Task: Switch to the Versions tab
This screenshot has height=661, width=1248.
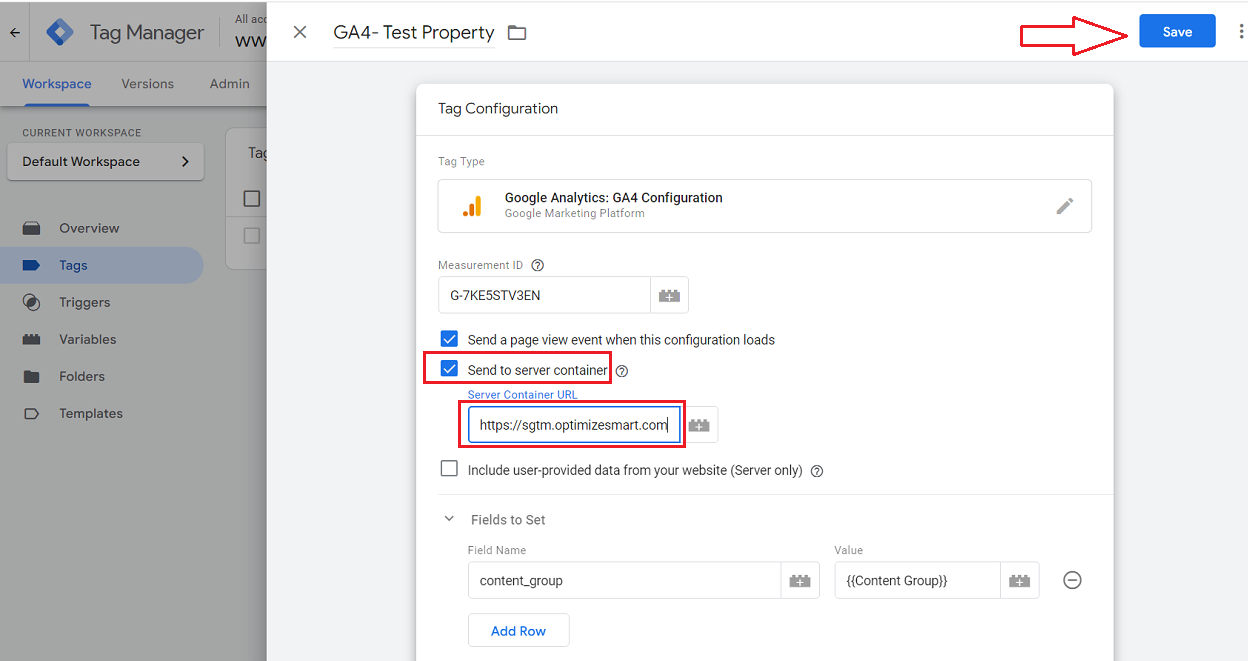Action: pyautogui.click(x=147, y=84)
